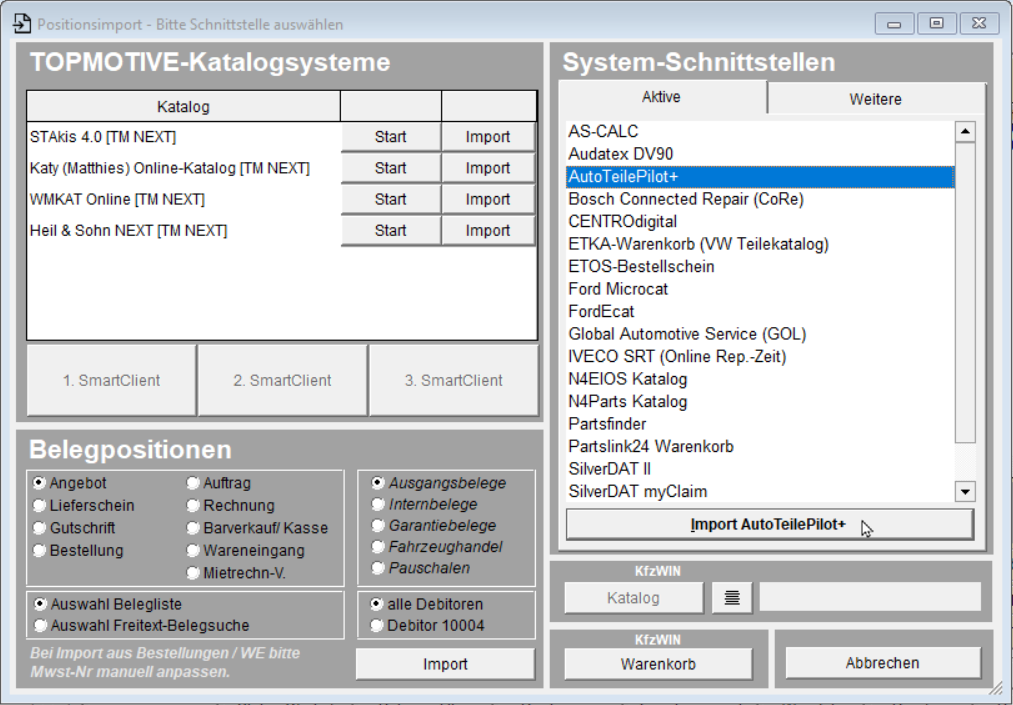Click the KfzWIN Katalog button

click(x=634, y=598)
